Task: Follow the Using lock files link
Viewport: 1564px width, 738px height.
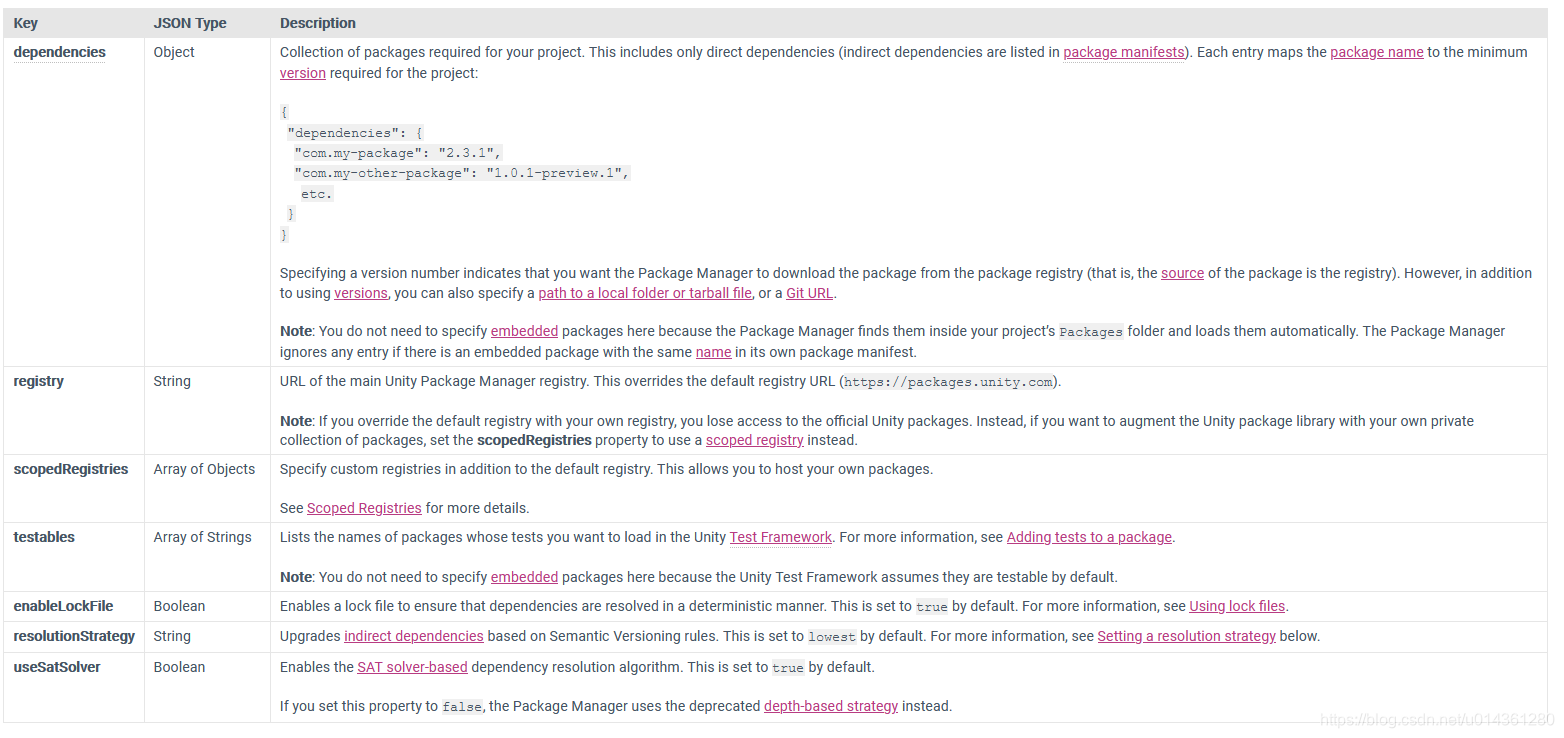Action: [1237, 606]
